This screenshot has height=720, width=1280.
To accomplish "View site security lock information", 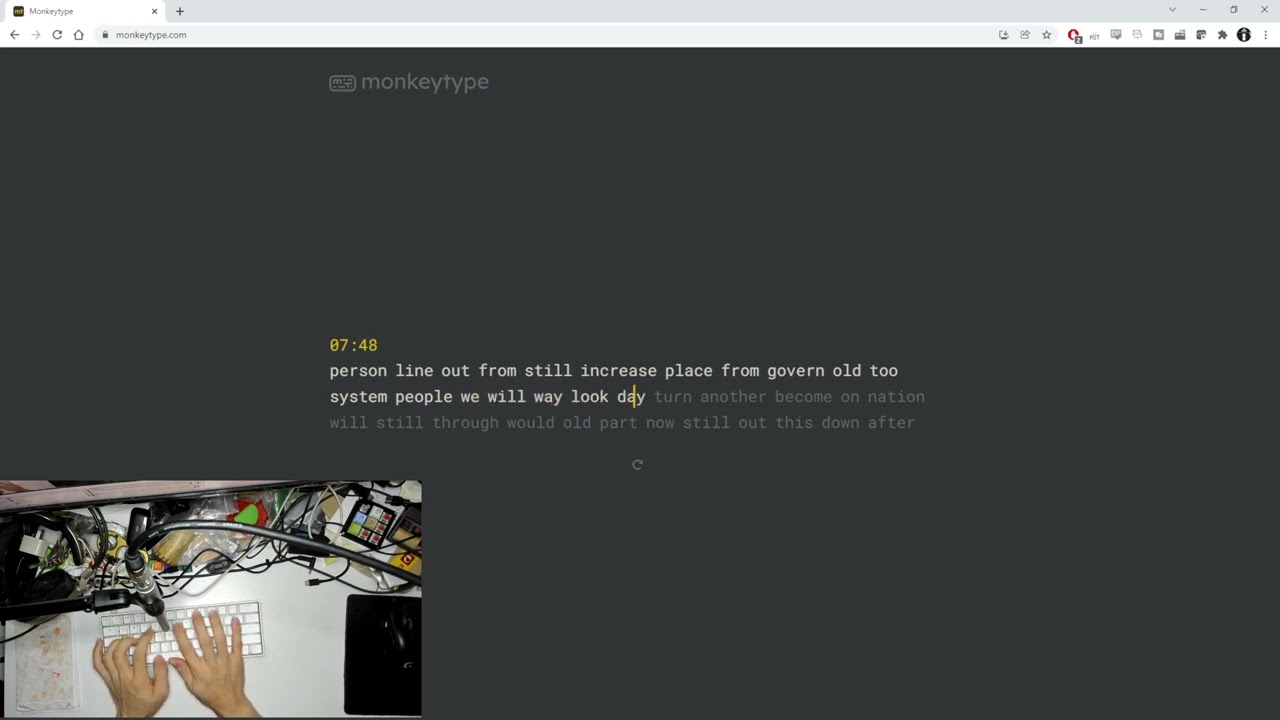I will click(x=104, y=35).
